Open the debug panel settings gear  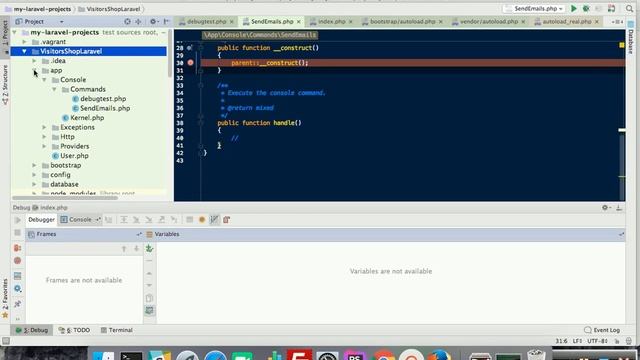pos(18,289)
